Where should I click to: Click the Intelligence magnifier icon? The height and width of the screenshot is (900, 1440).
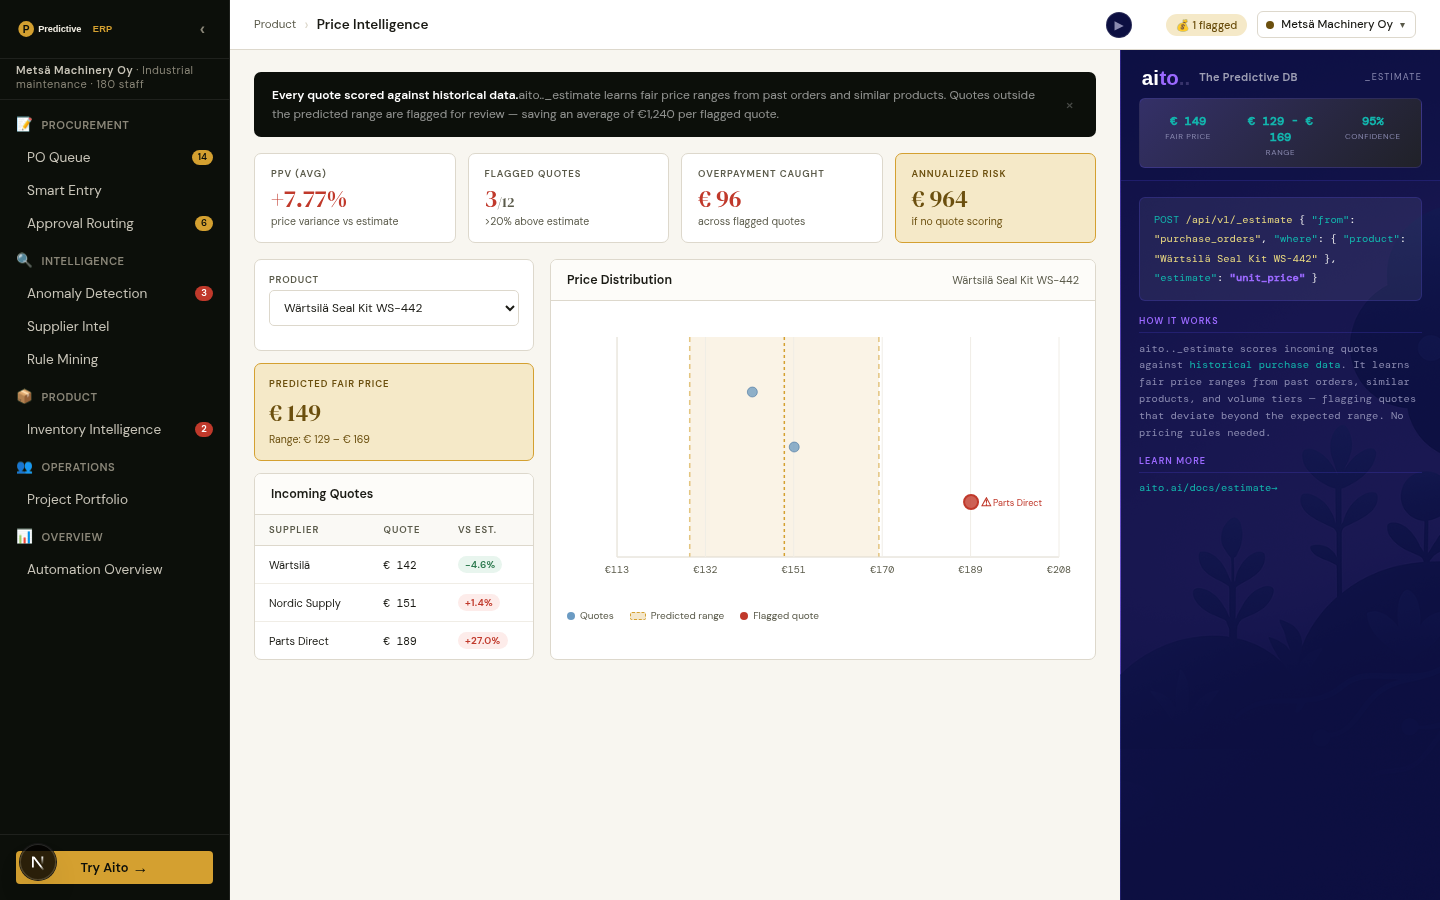point(24,260)
